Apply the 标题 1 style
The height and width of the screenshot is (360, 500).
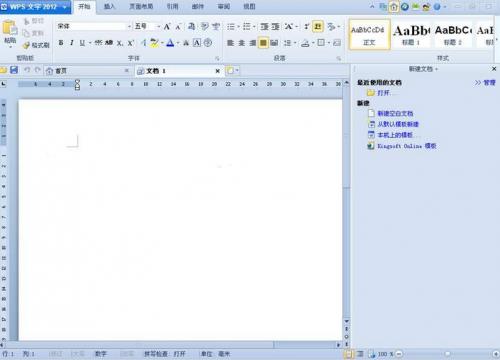411,35
